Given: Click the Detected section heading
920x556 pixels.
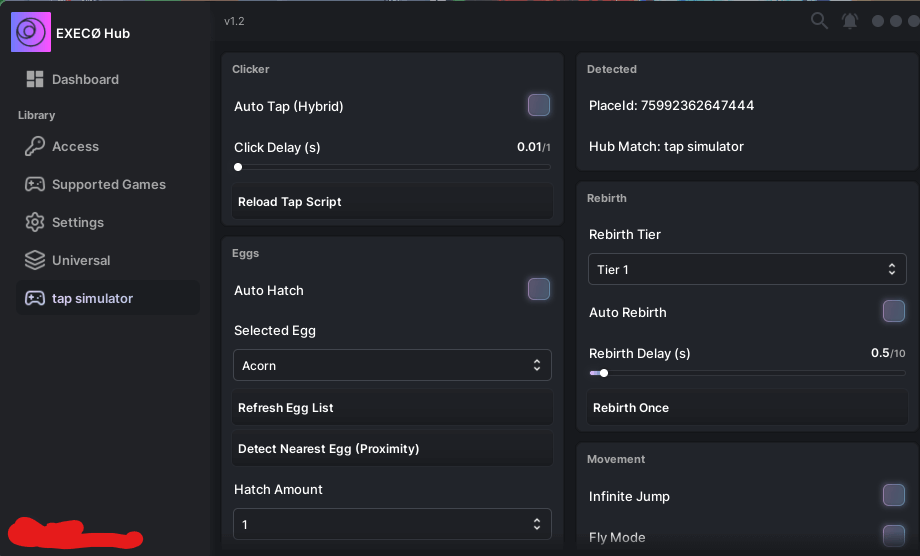Looking at the screenshot, I should (611, 69).
